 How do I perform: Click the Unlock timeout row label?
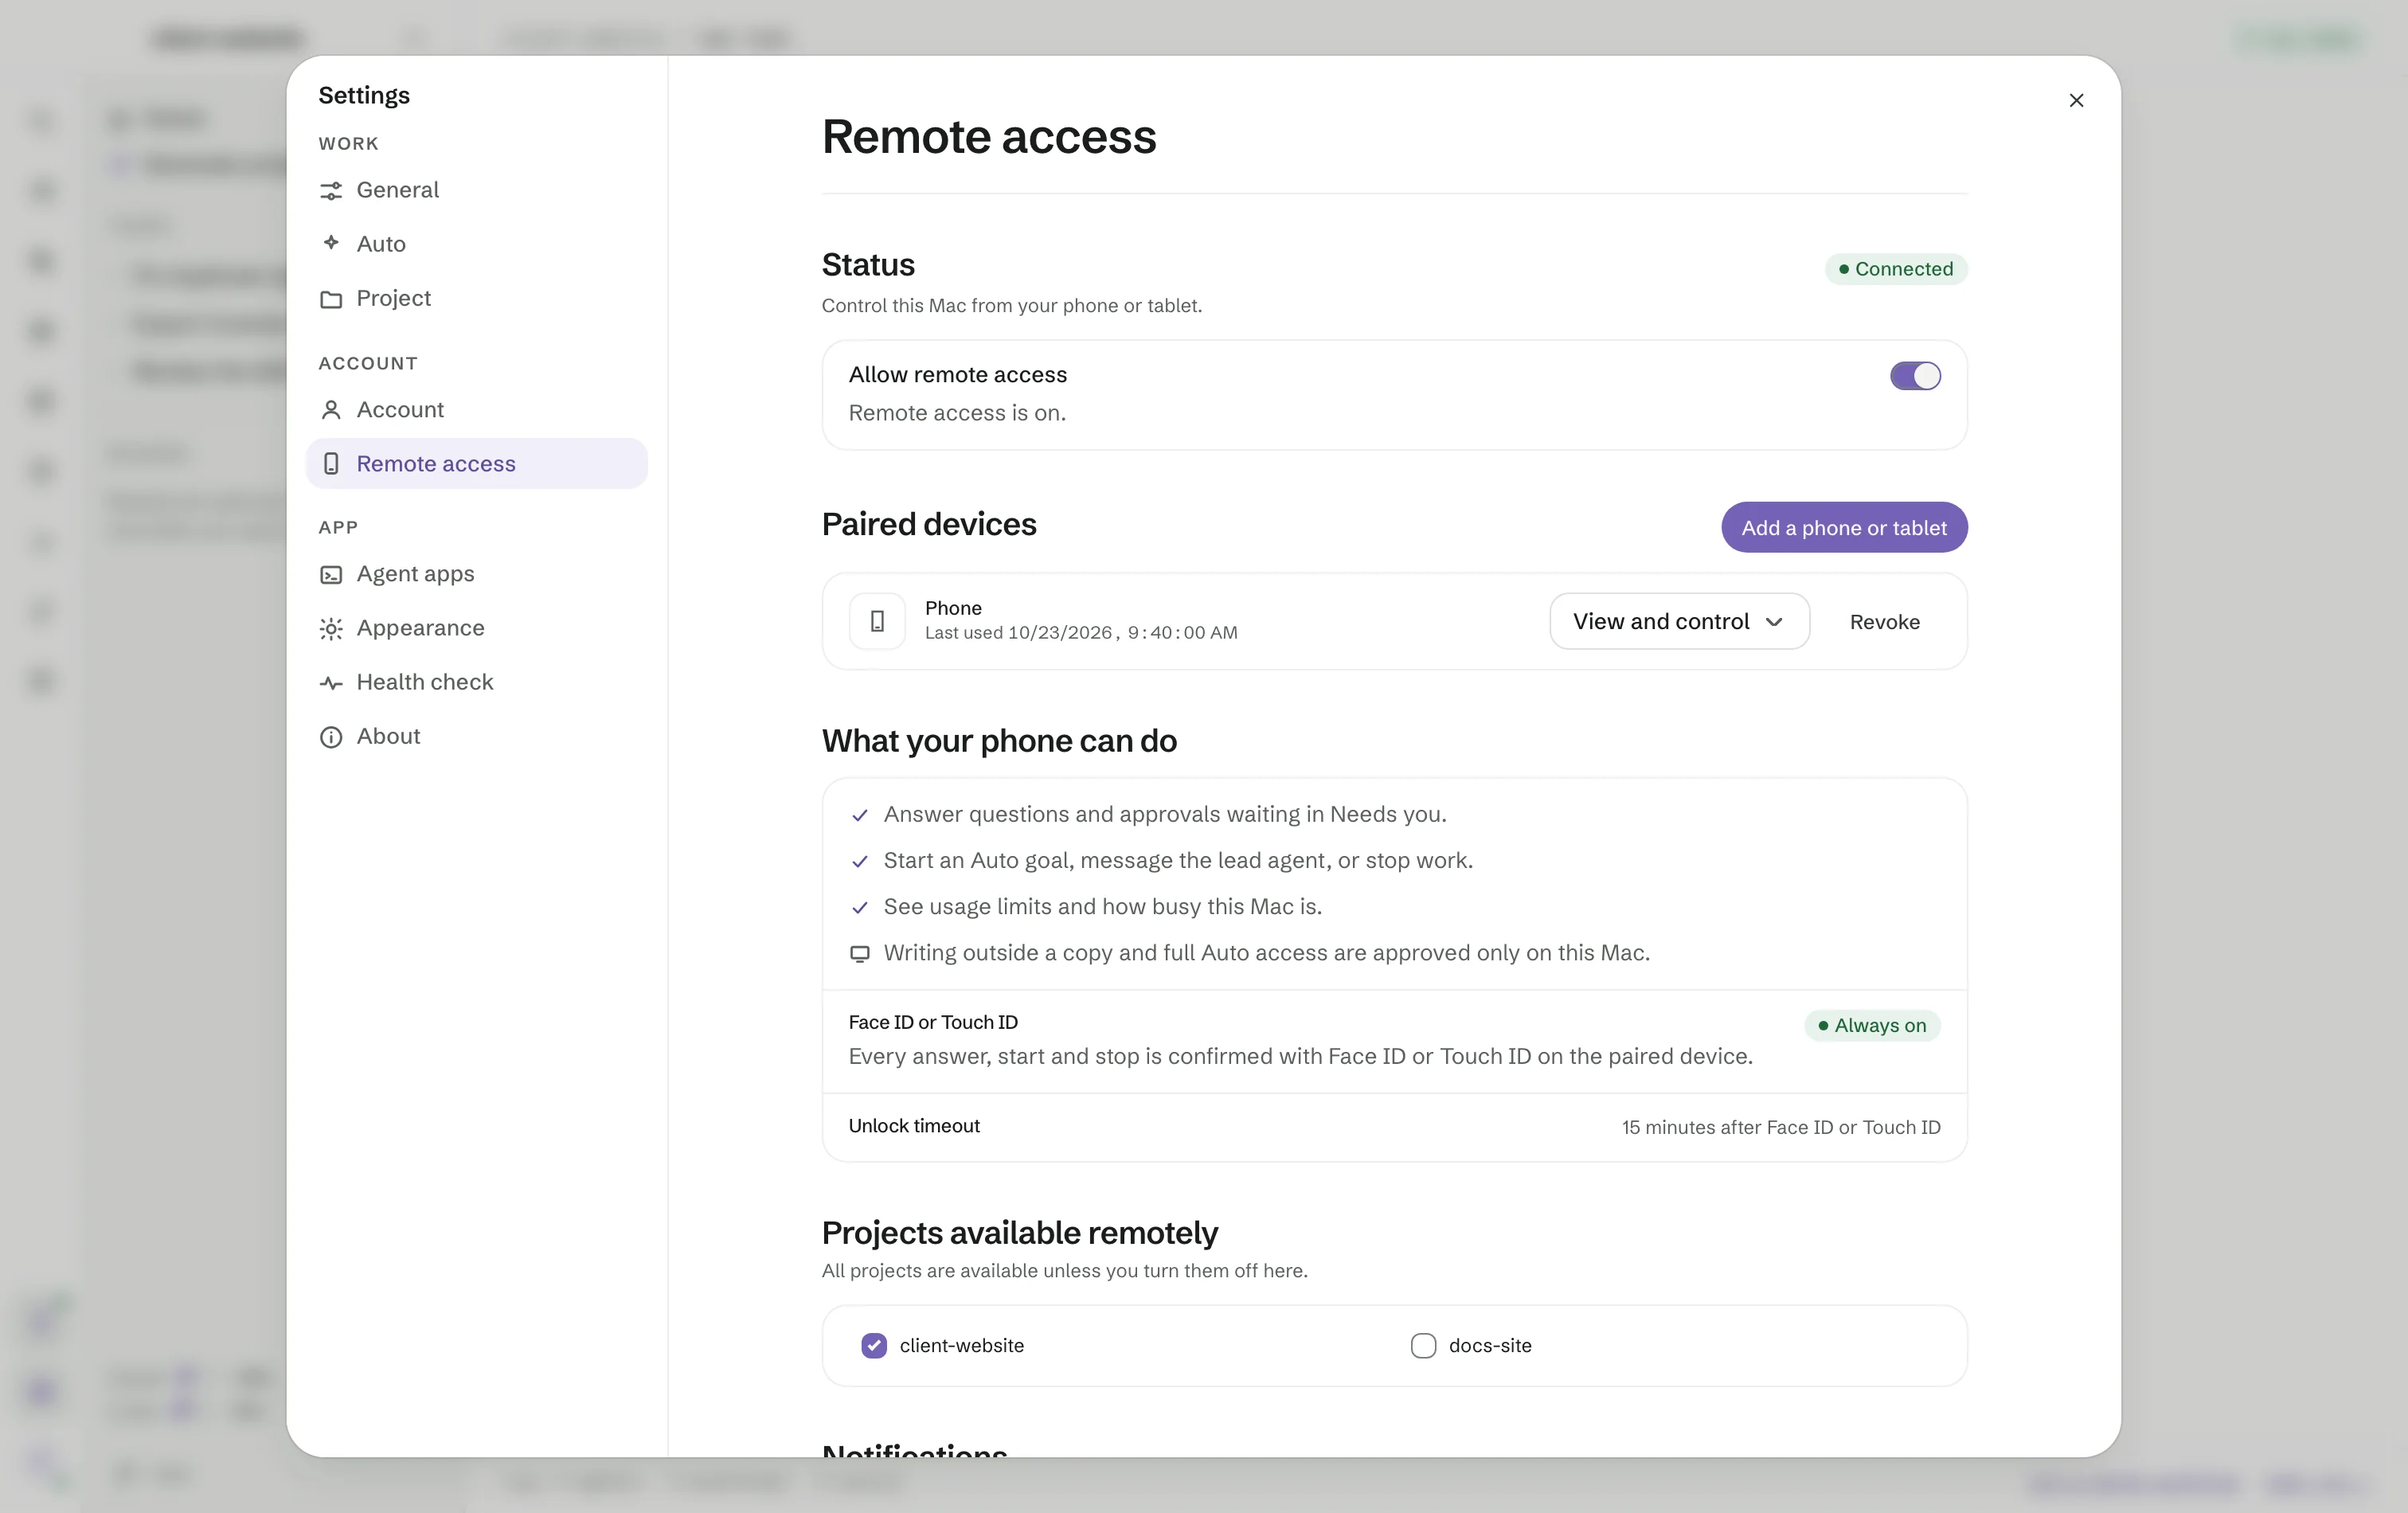[914, 1126]
